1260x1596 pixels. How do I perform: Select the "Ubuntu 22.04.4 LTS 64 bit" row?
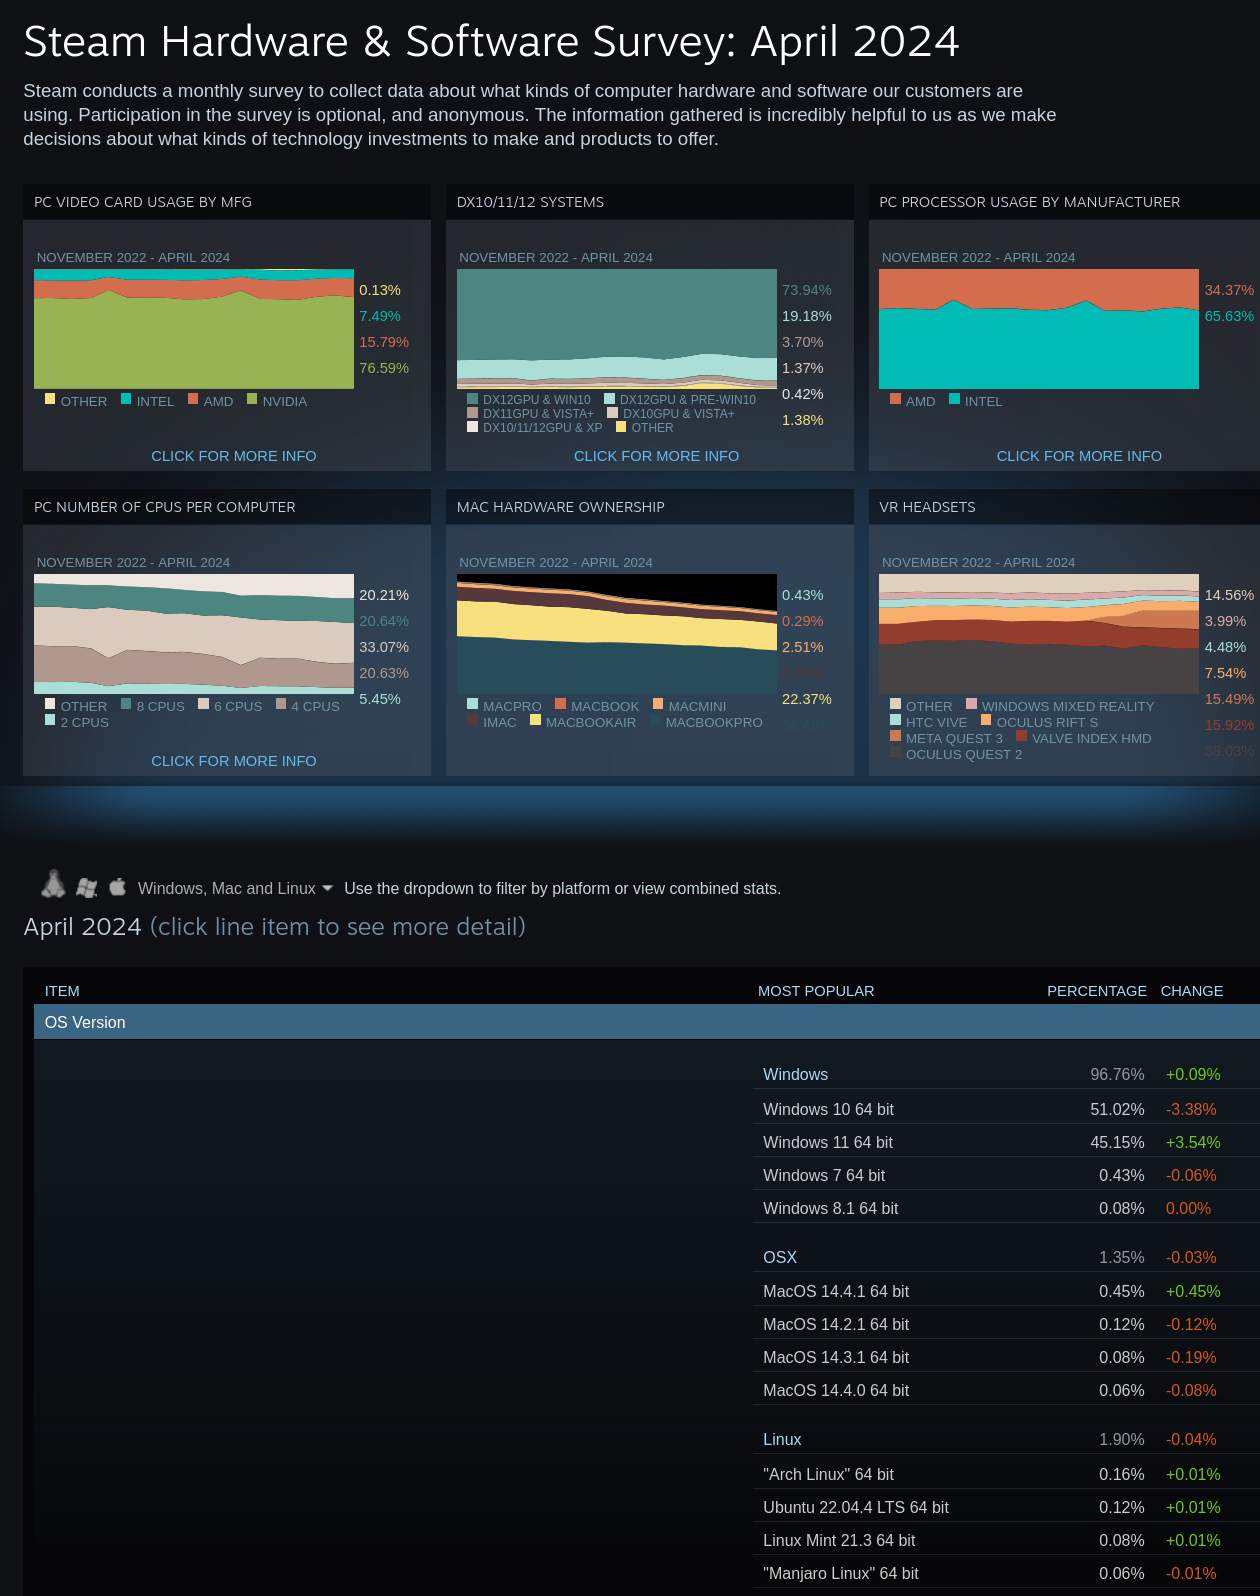[x=1006, y=1507]
